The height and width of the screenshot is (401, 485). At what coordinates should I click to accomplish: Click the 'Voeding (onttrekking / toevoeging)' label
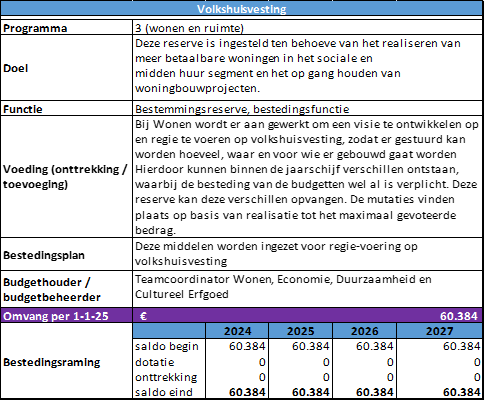pos(65,176)
